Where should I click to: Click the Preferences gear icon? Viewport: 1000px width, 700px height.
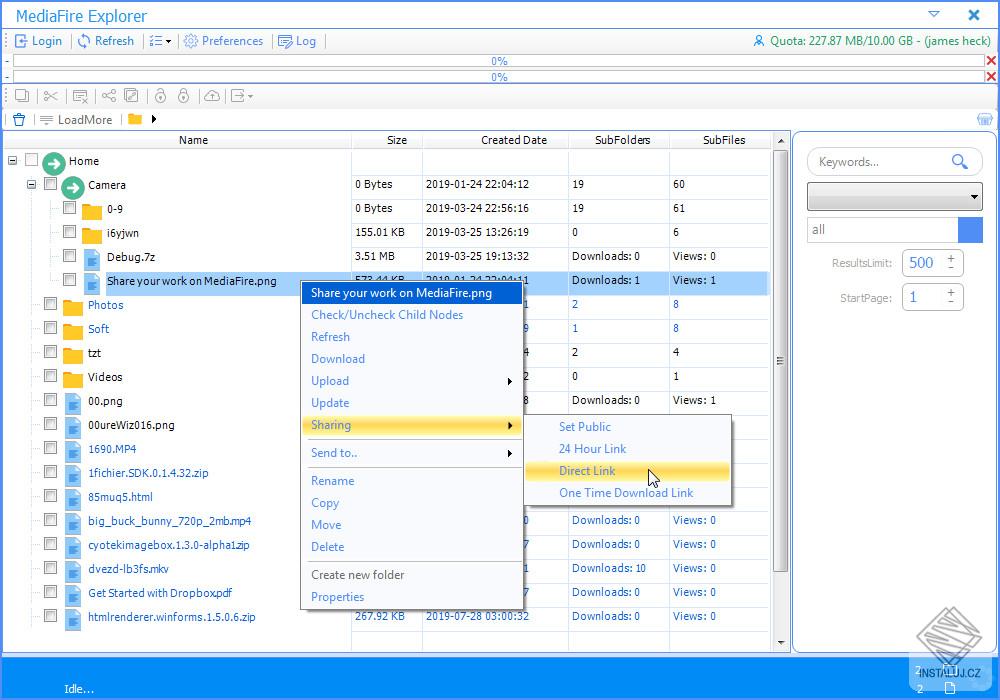pyautogui.click(x=191, y=41)
